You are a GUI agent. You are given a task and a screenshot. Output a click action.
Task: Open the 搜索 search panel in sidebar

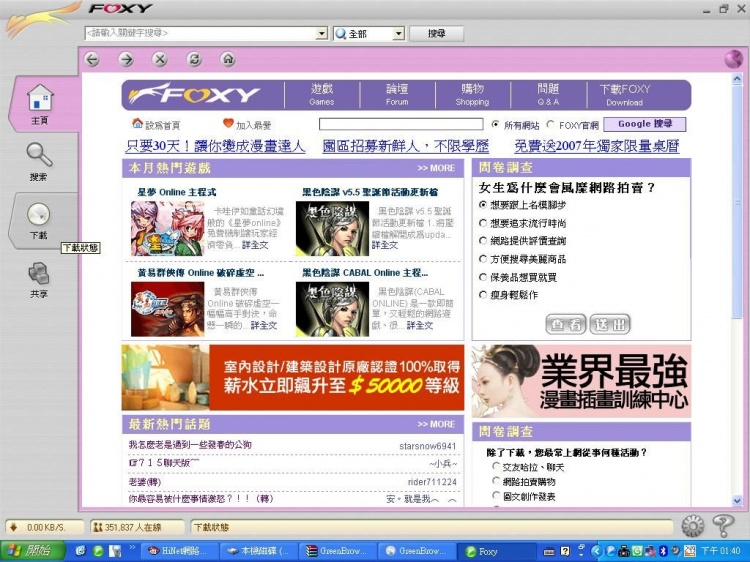tap(39, 161)
